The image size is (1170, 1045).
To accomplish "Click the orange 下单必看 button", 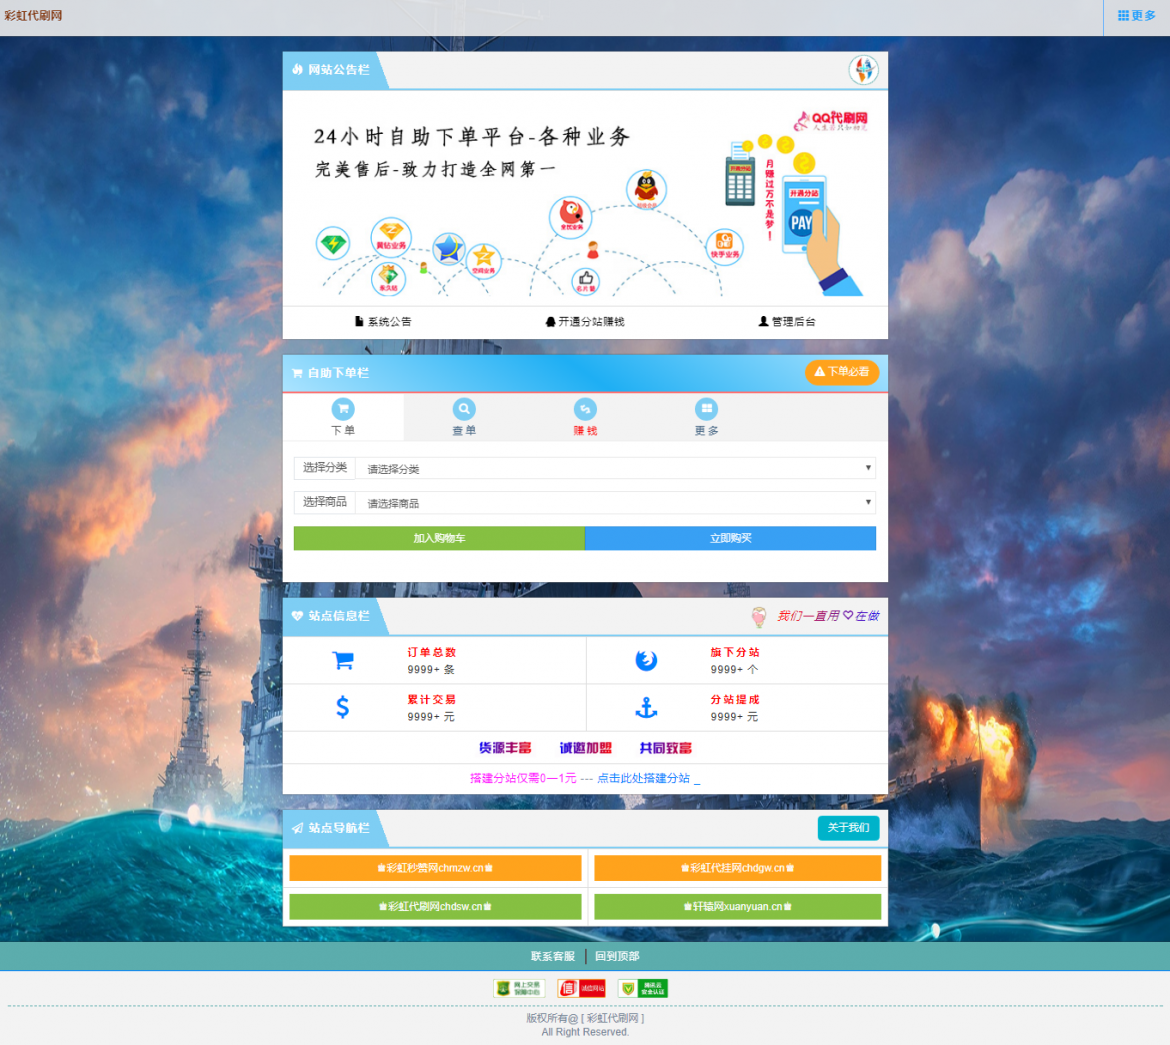I will 842,372.
